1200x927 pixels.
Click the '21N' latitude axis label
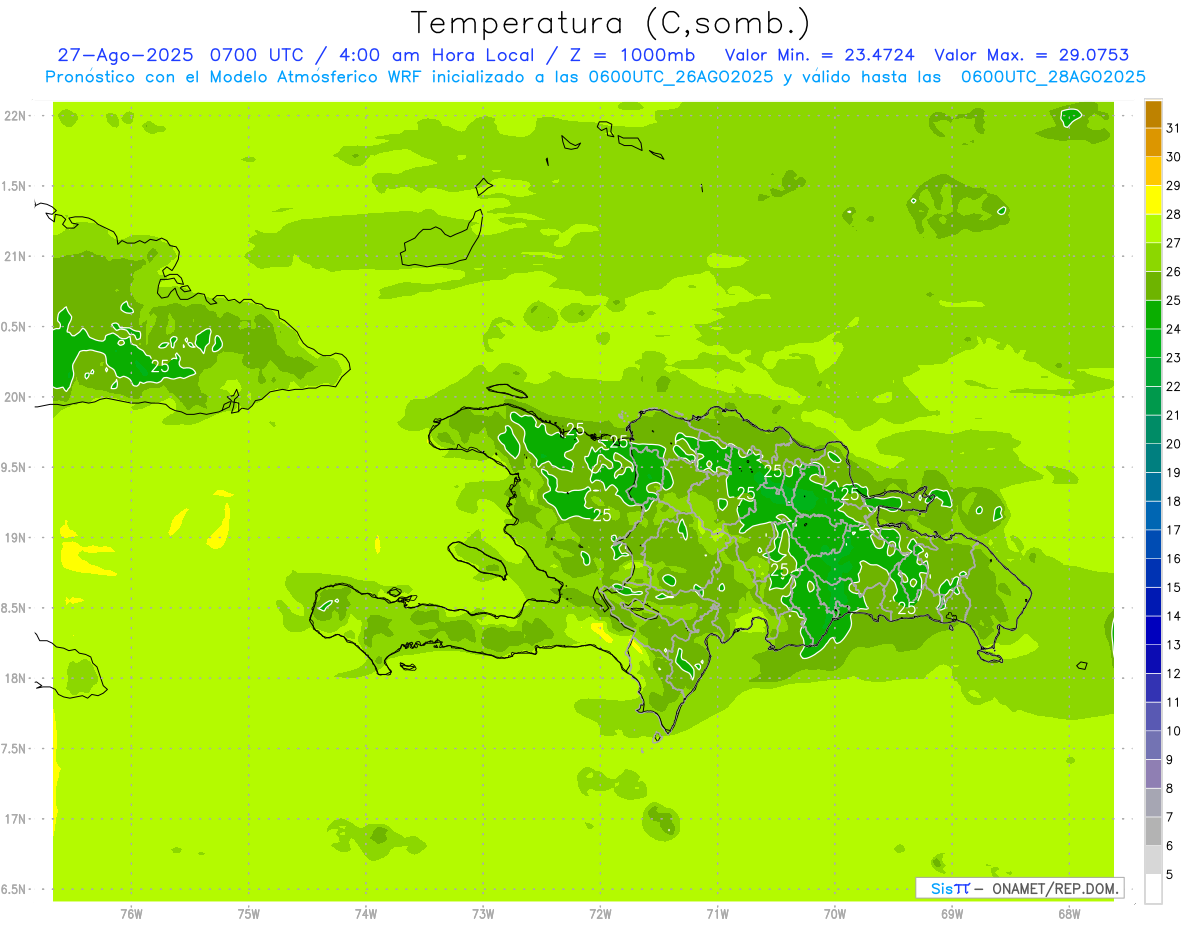(16, 257)
